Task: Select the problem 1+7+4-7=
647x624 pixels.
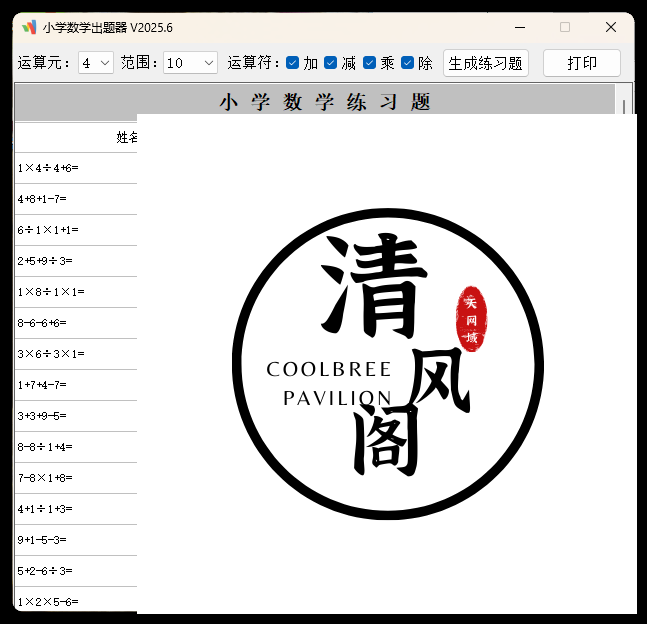Action: (x=42, y=385)
